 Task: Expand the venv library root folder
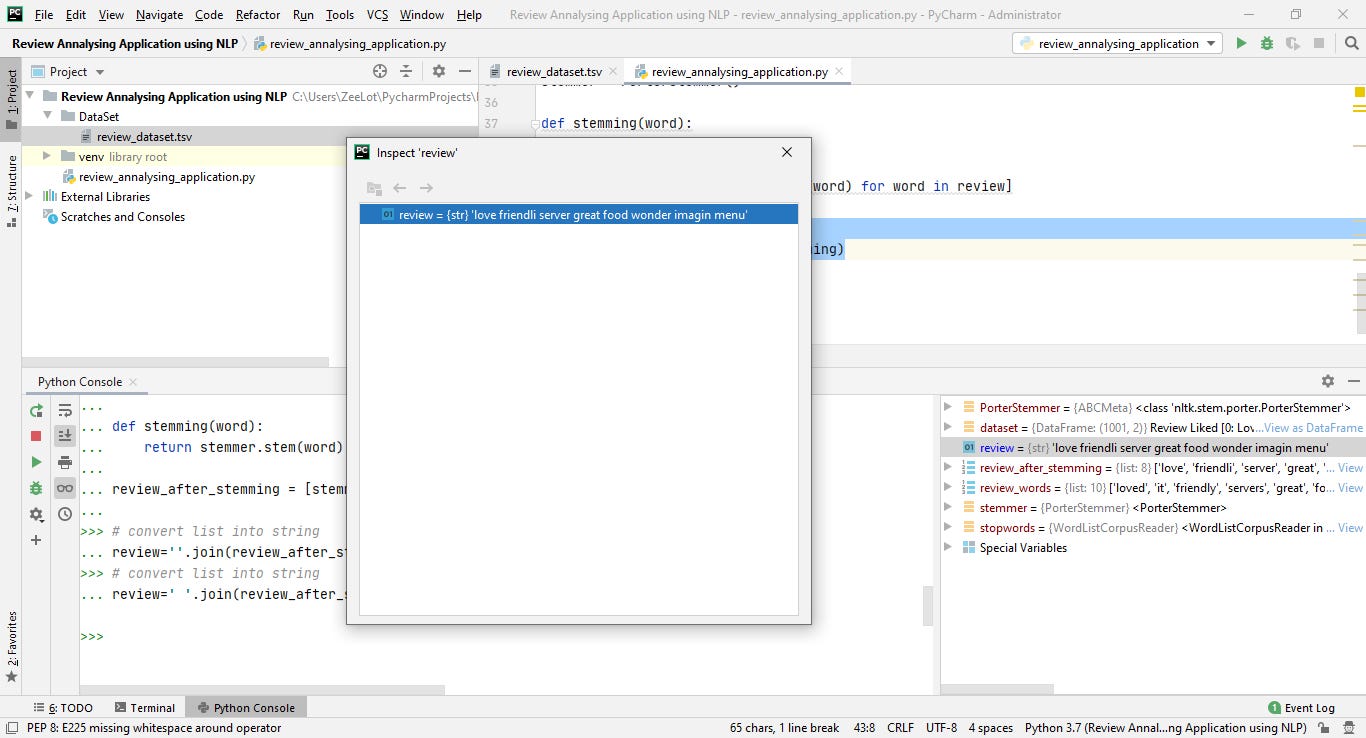click(45, 156)
